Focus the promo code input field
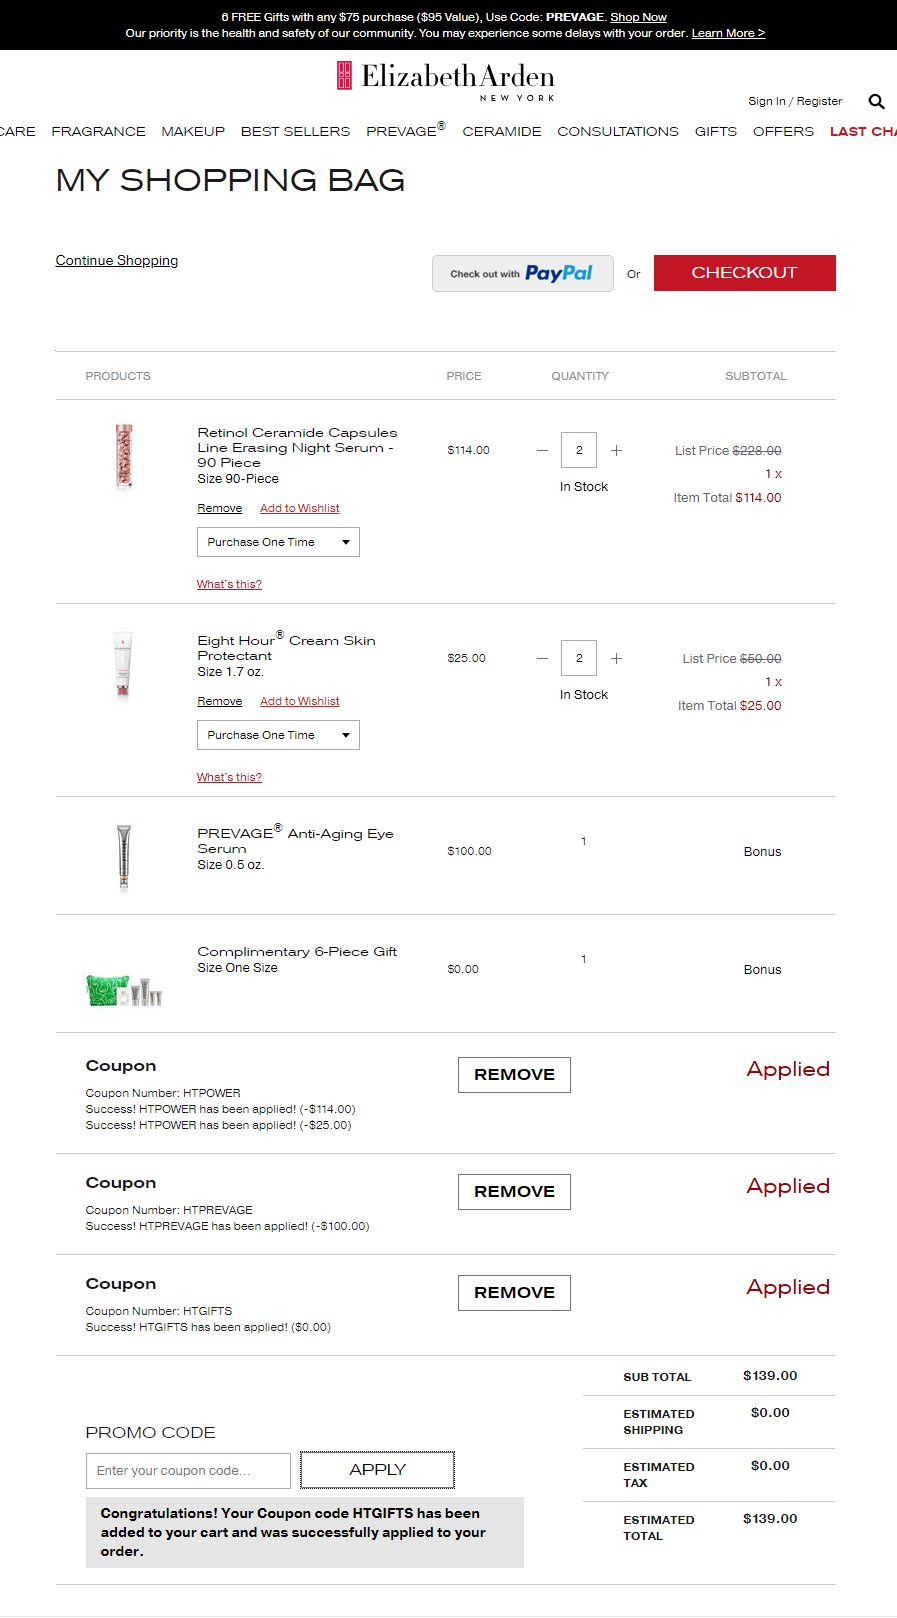897x1618 pixels. click(188, 1471)
